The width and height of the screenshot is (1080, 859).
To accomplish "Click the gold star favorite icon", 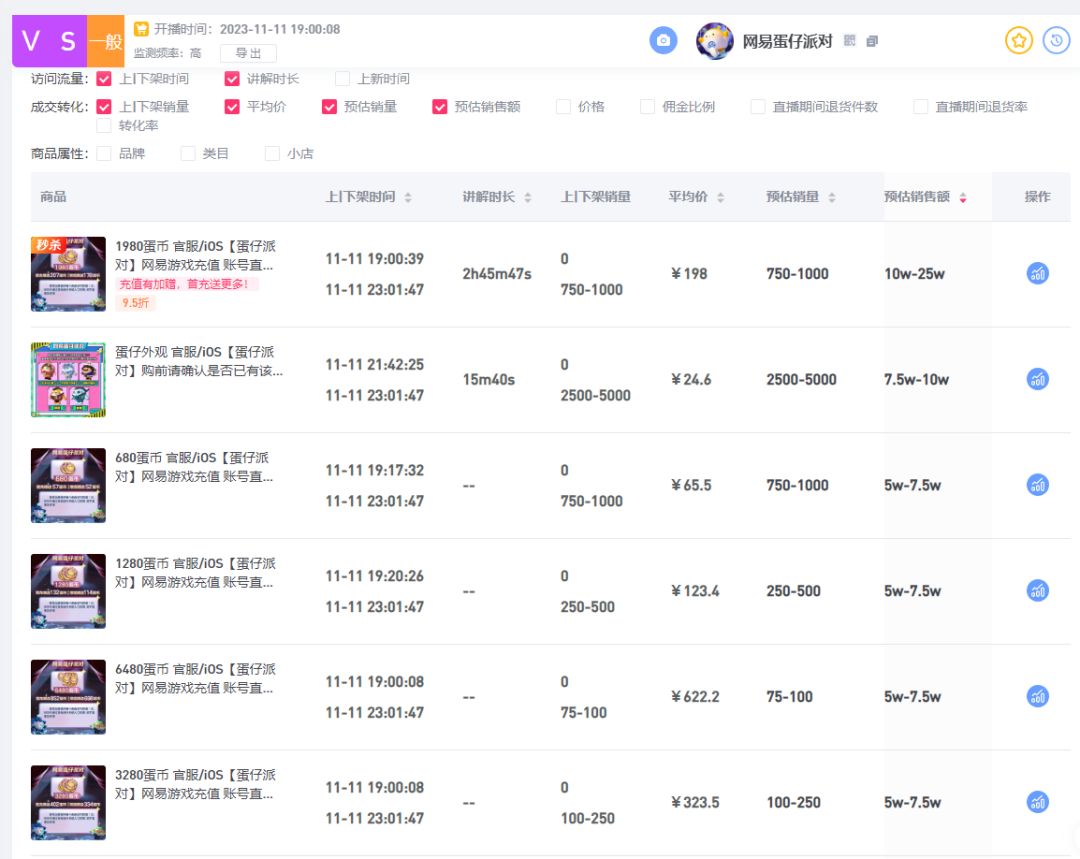I will (x=1019, y=41).
